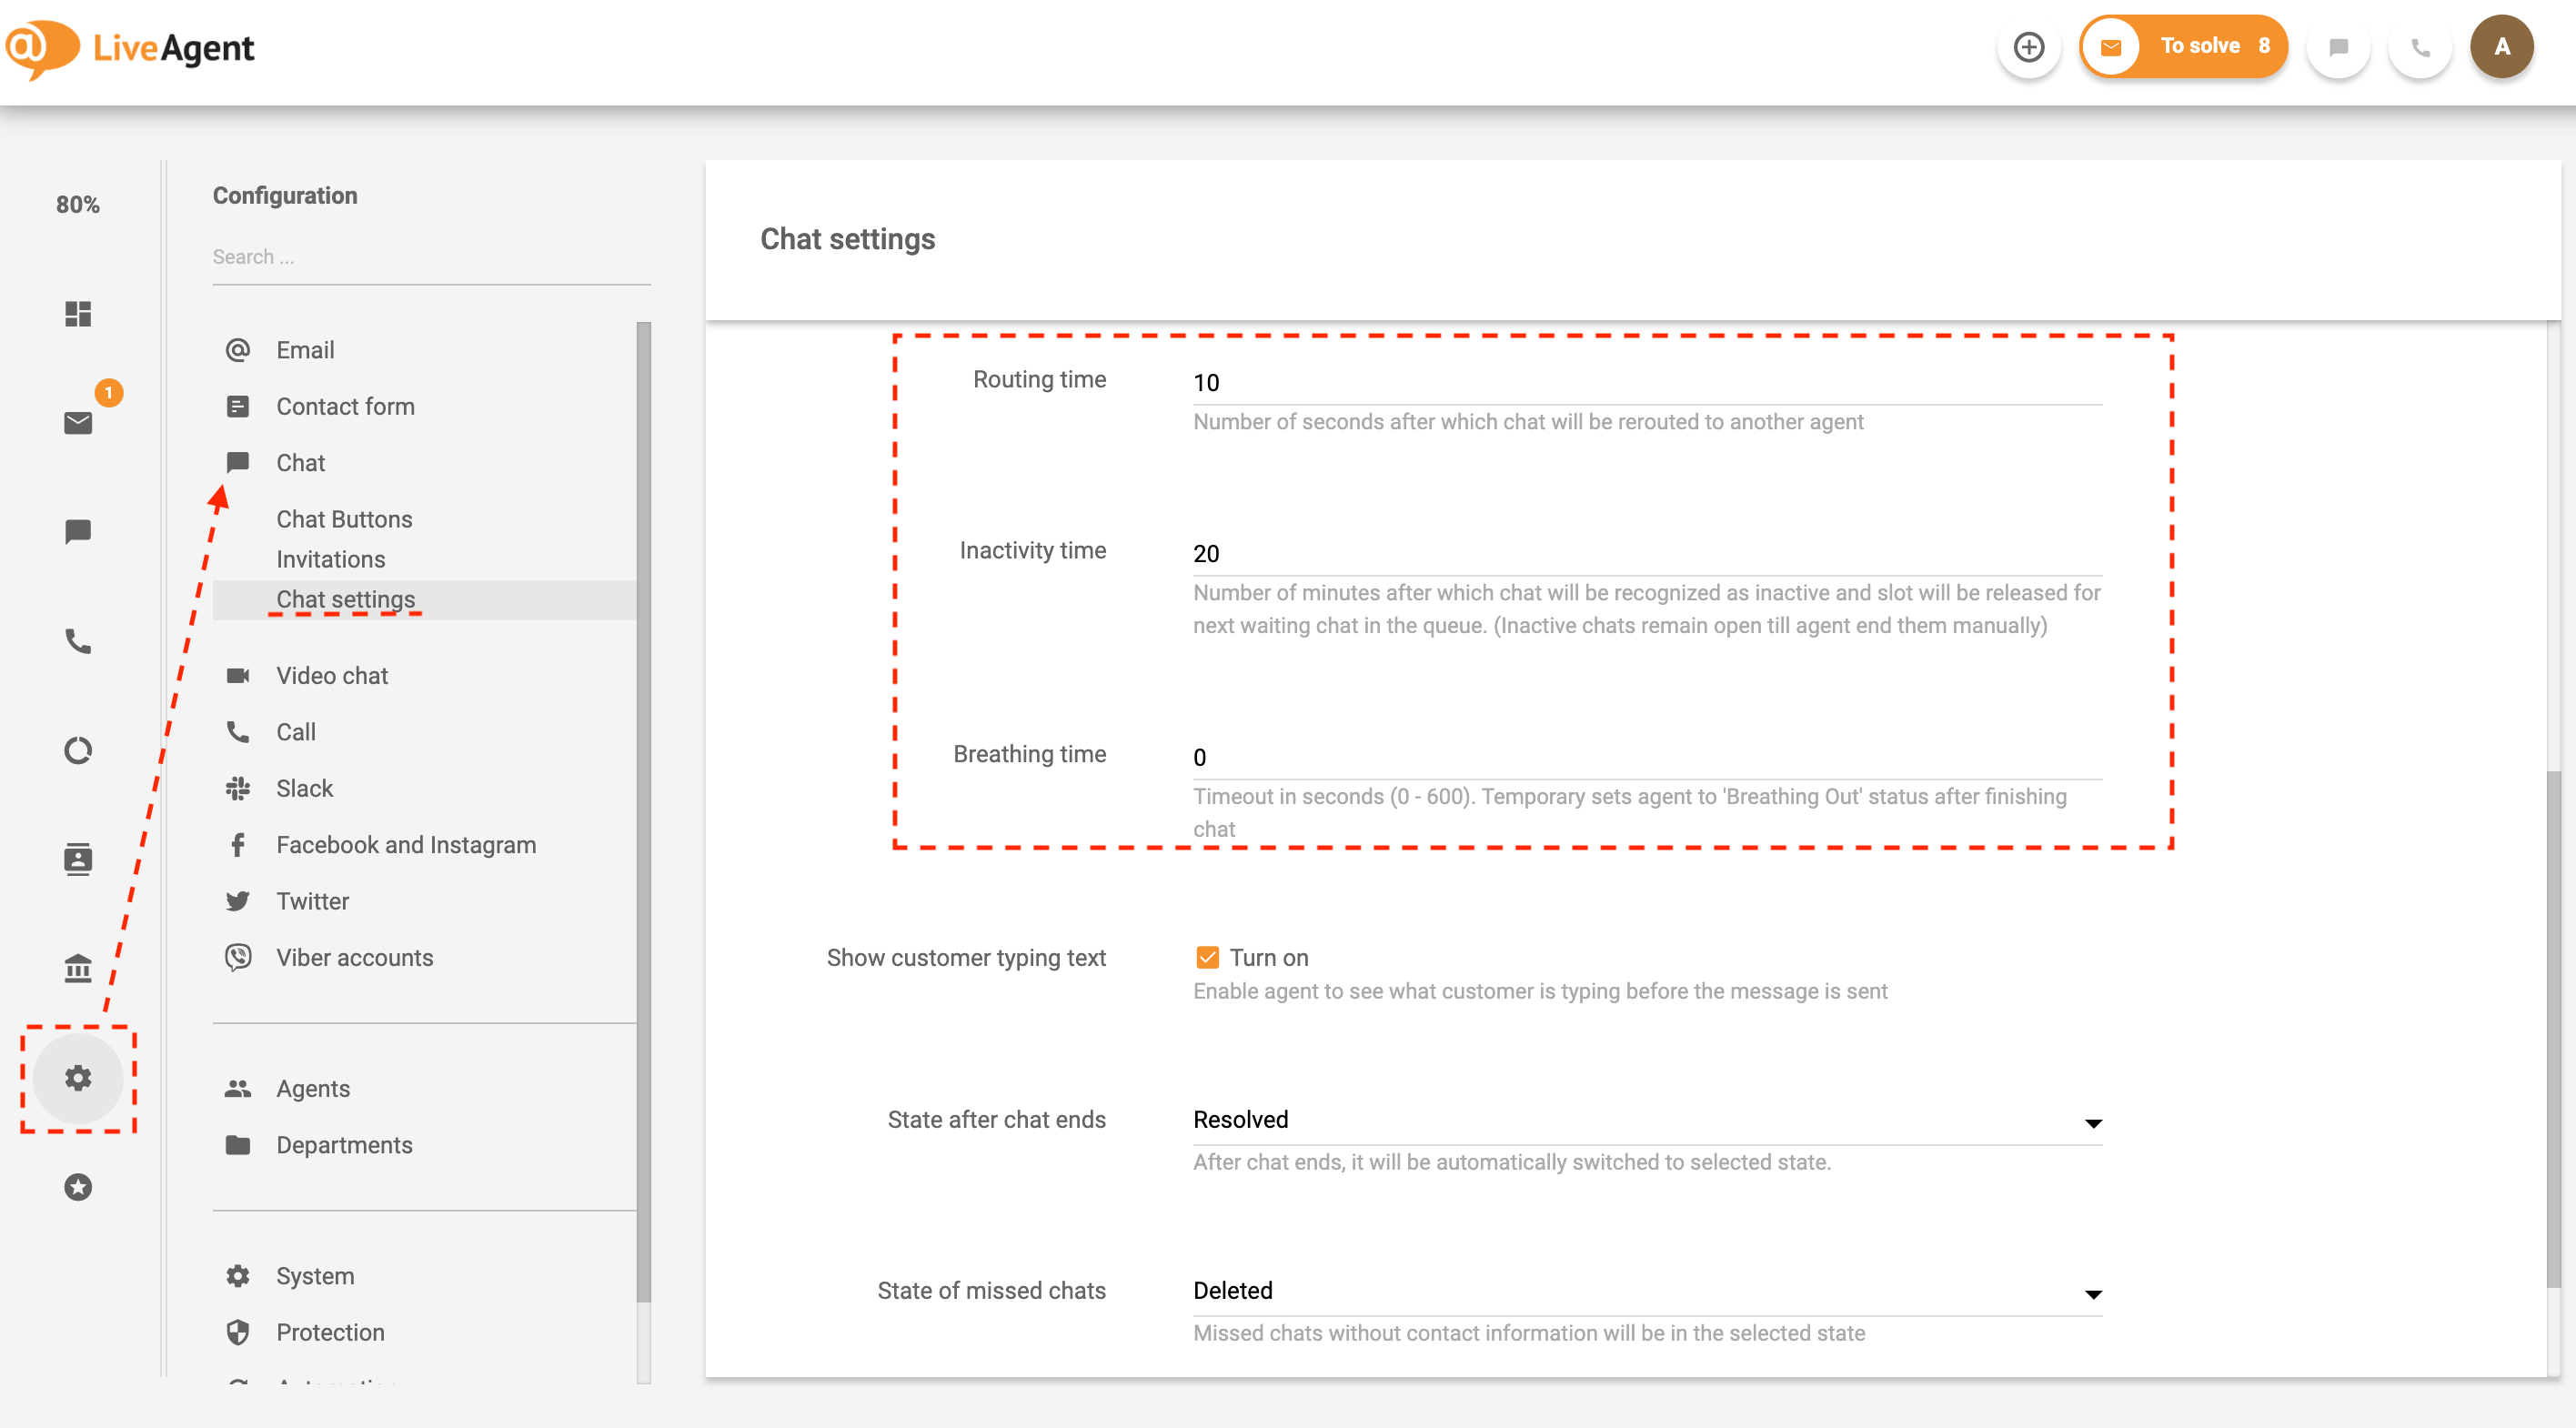The image size is (2576, 1428).
Task: Open the profile avatar menu
Action: click(2502, 45)
